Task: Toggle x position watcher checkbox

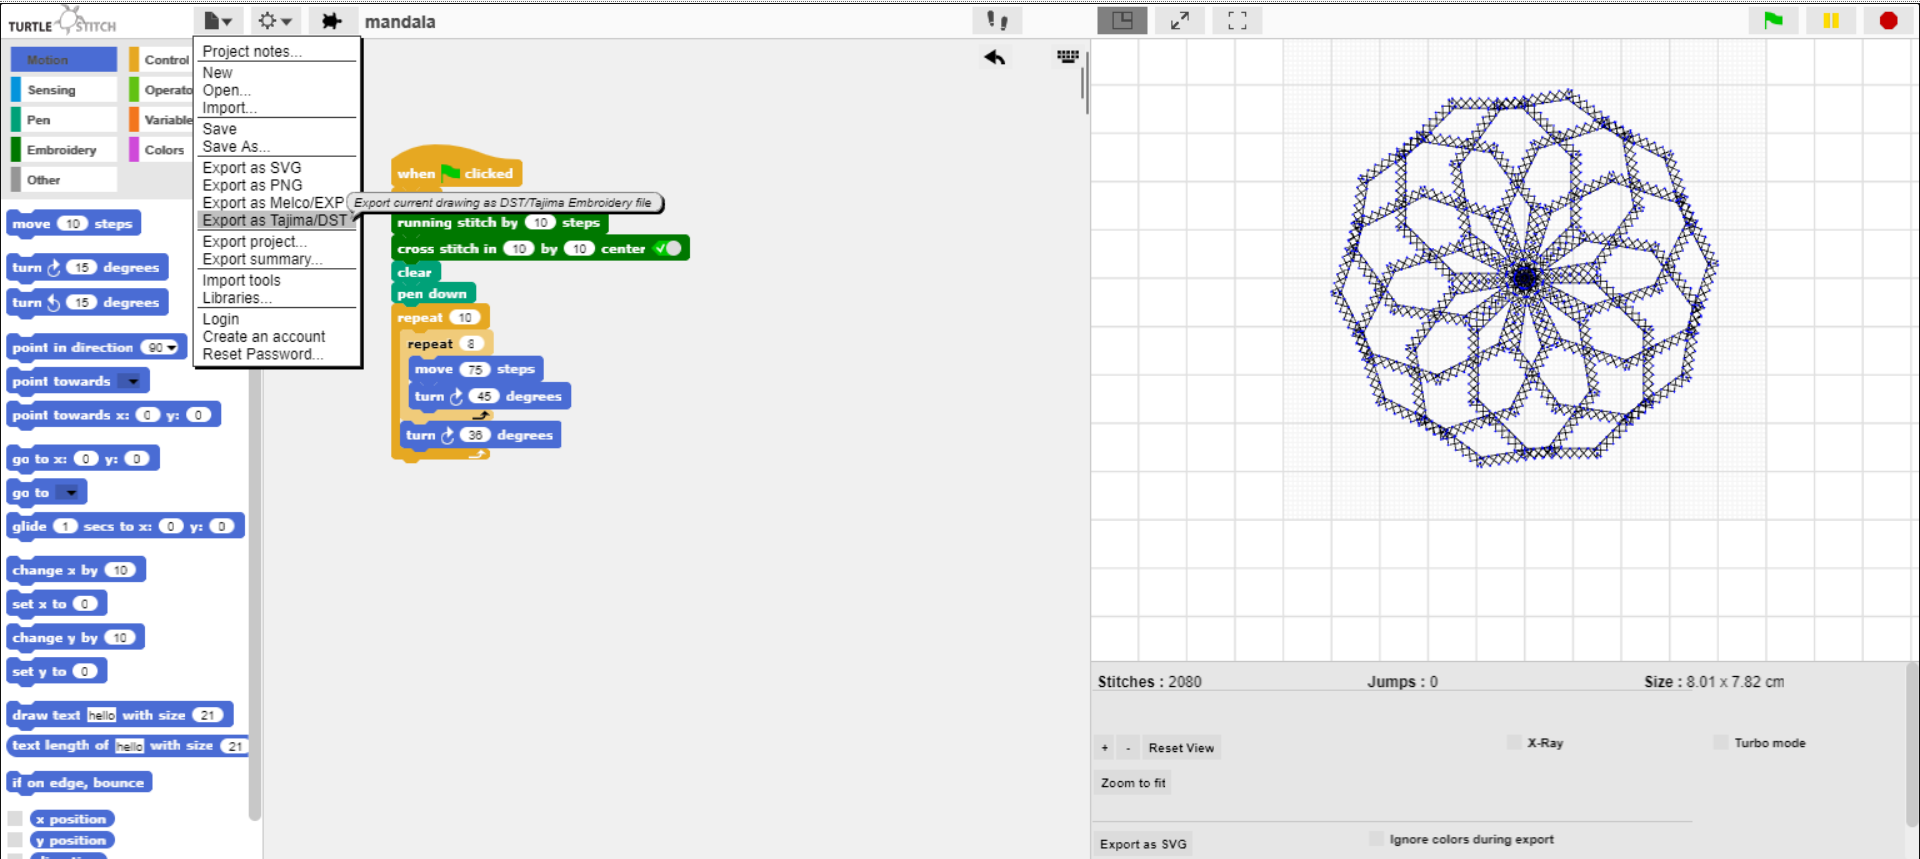Action: click(15, 819)
